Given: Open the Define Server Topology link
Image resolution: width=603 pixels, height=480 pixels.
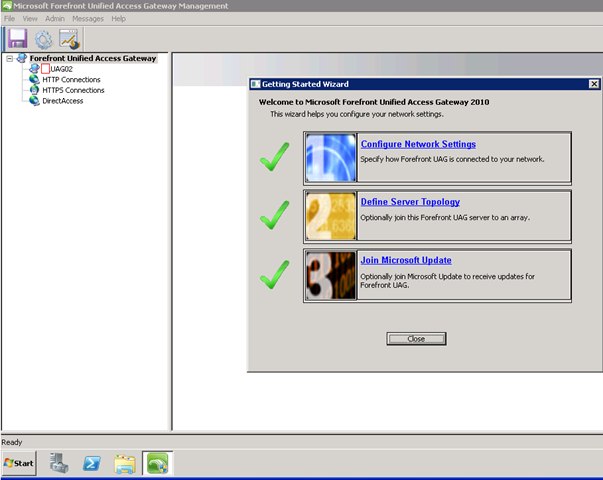Looking at the screenshot, I should click(410, 202).
